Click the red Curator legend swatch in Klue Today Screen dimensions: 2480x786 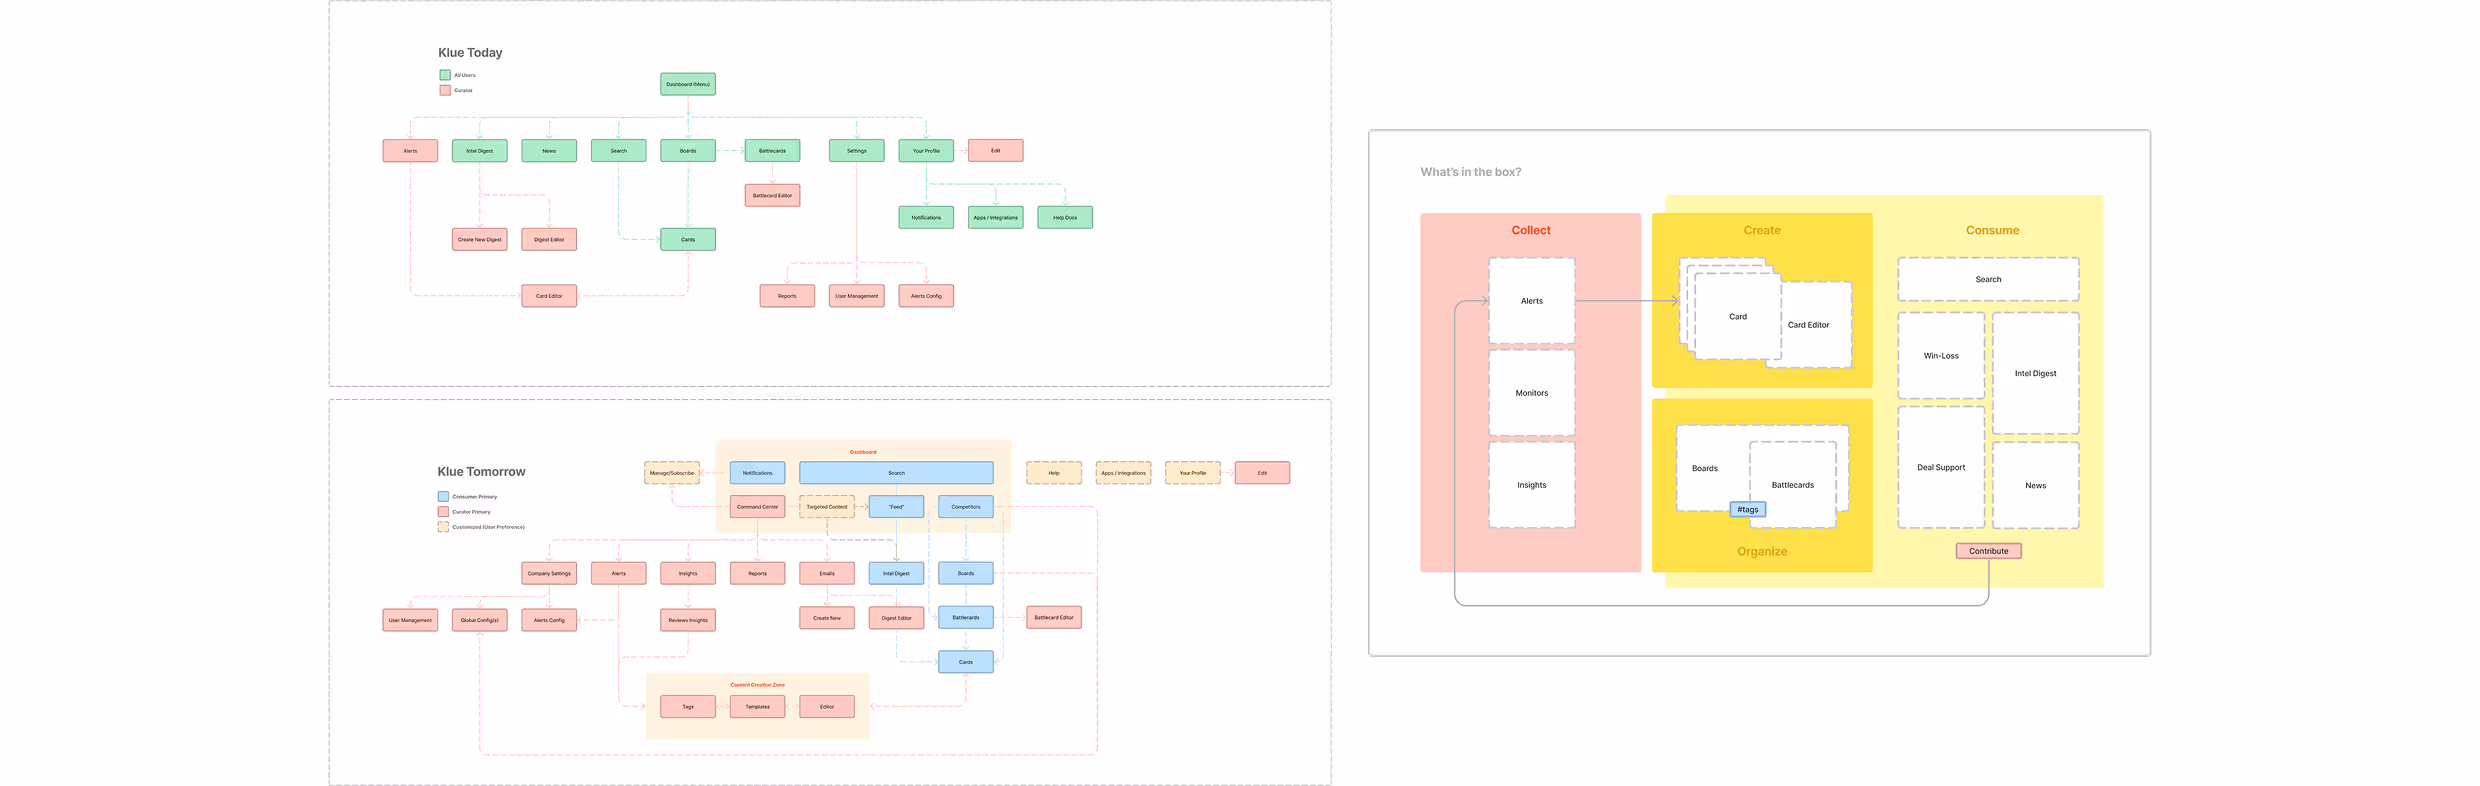click(x=445, y=90)
